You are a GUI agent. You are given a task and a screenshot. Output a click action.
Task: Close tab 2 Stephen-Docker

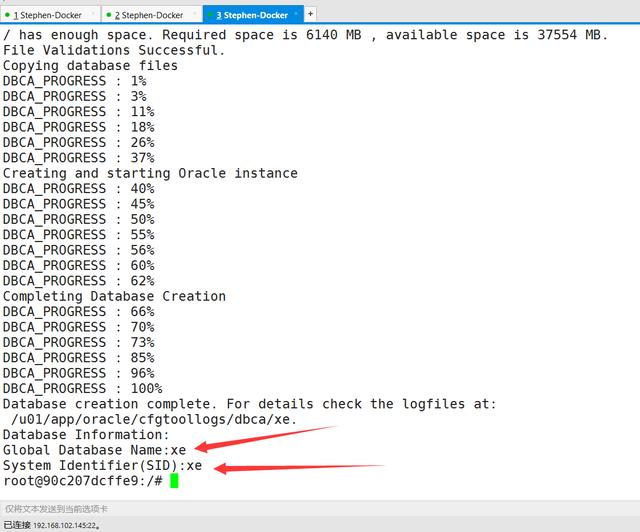[194, 15]
